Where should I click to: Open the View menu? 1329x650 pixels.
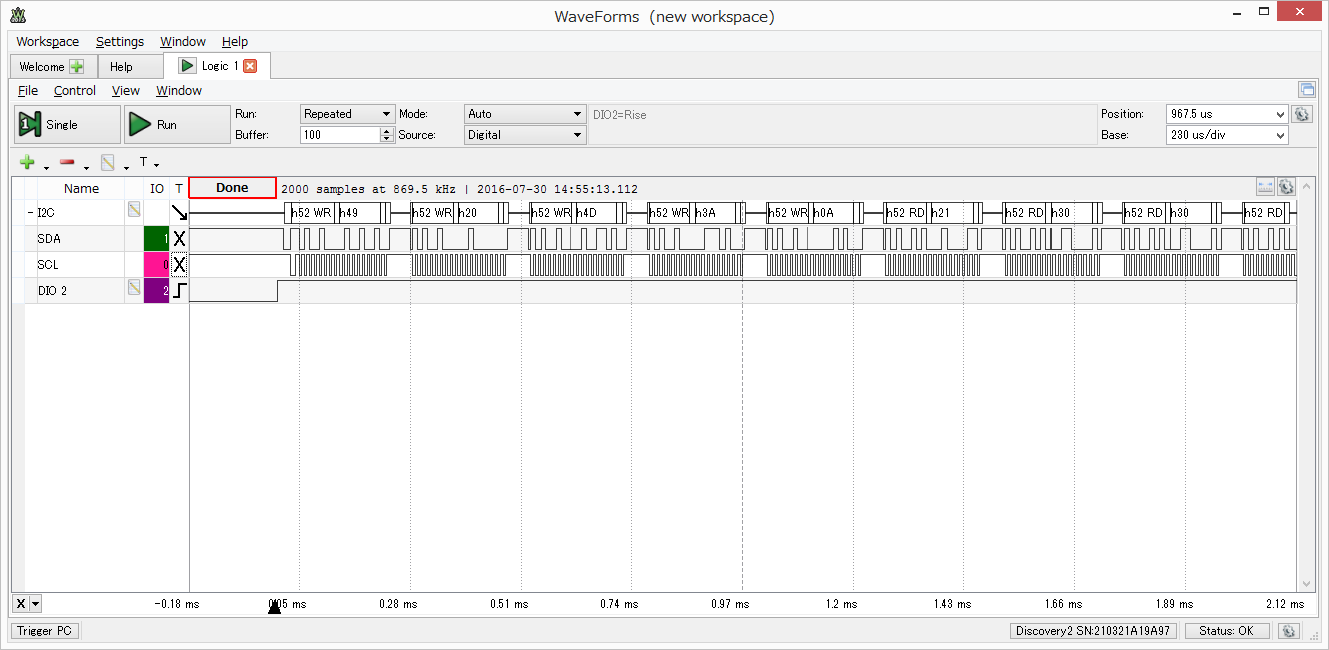coord(126,91)
